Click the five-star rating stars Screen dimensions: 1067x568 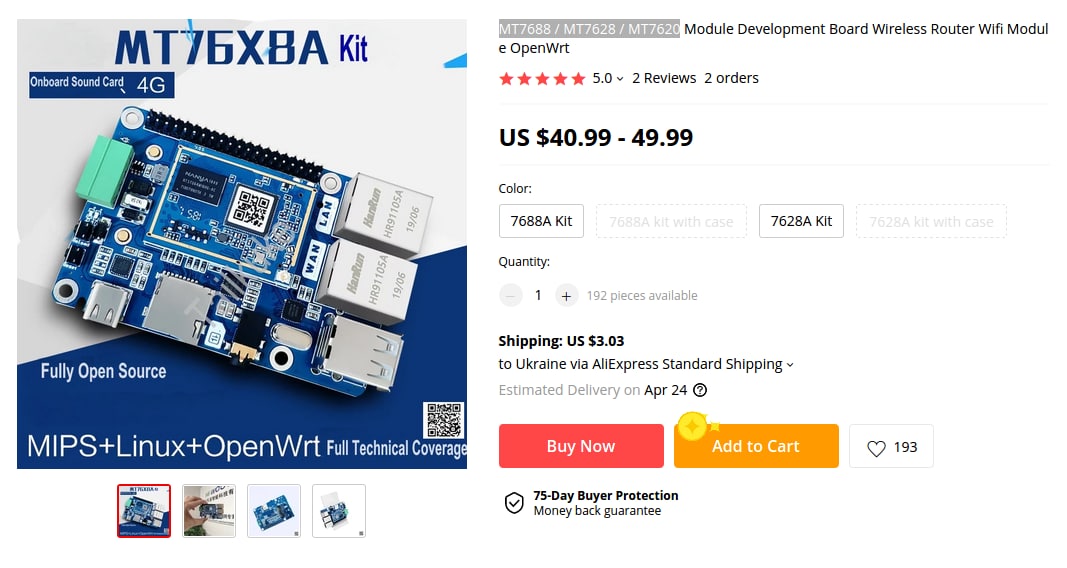[542, 79]
